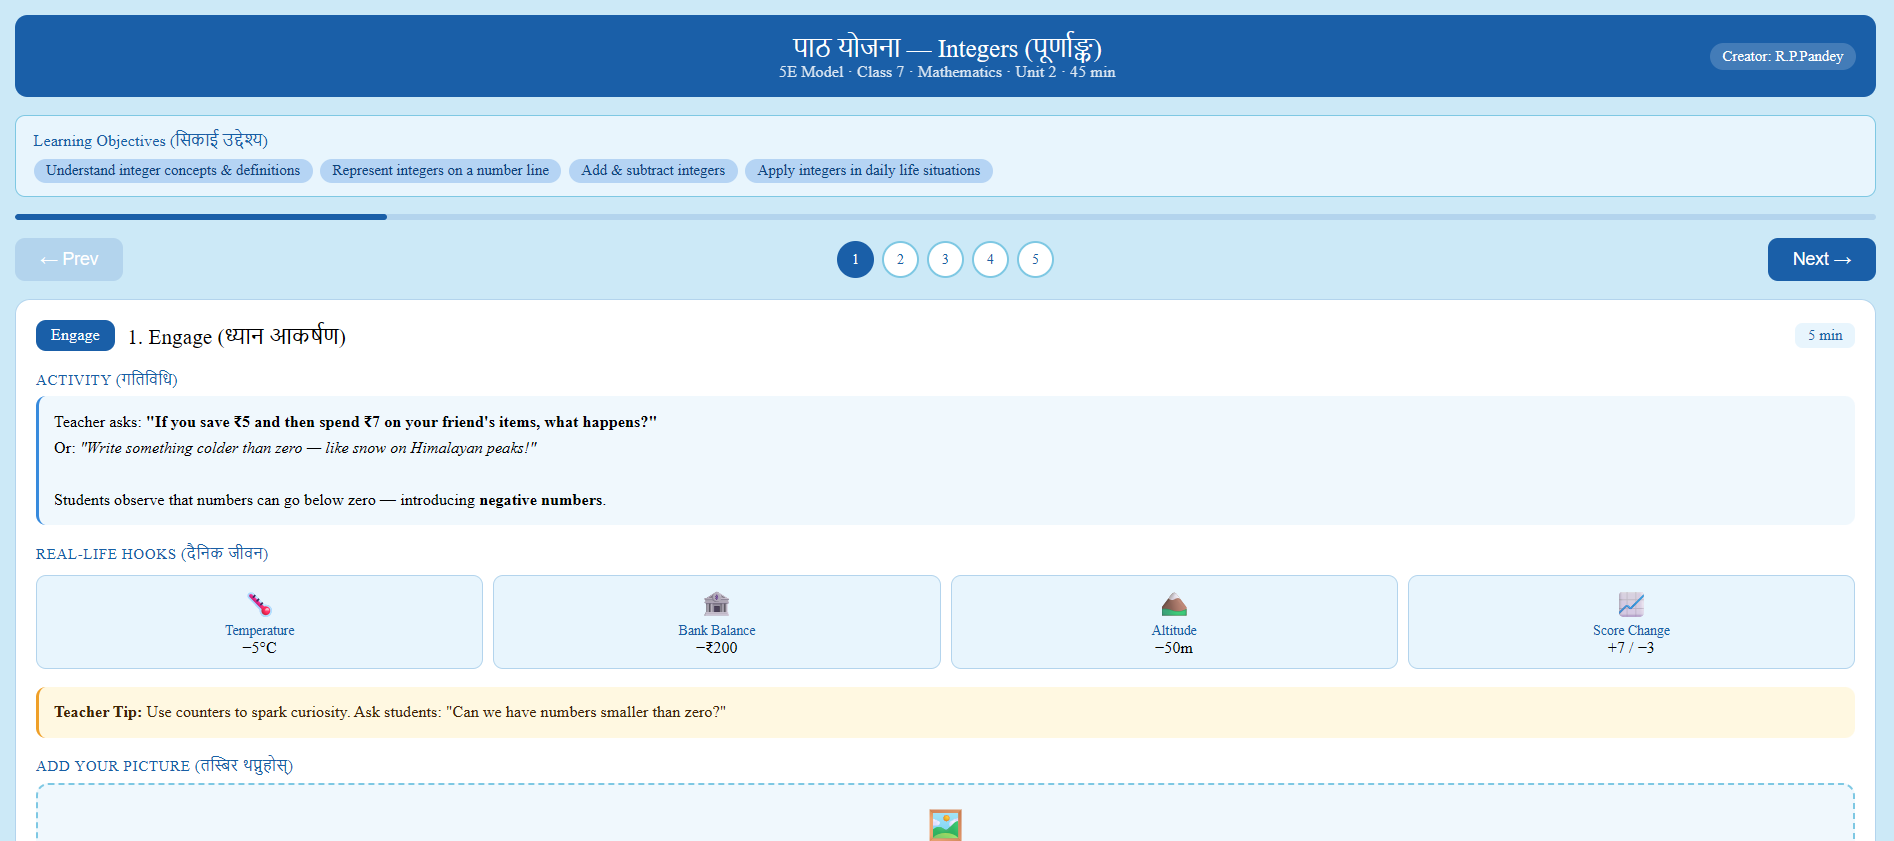Click the Learning Objectives heading

click(150, 140)
